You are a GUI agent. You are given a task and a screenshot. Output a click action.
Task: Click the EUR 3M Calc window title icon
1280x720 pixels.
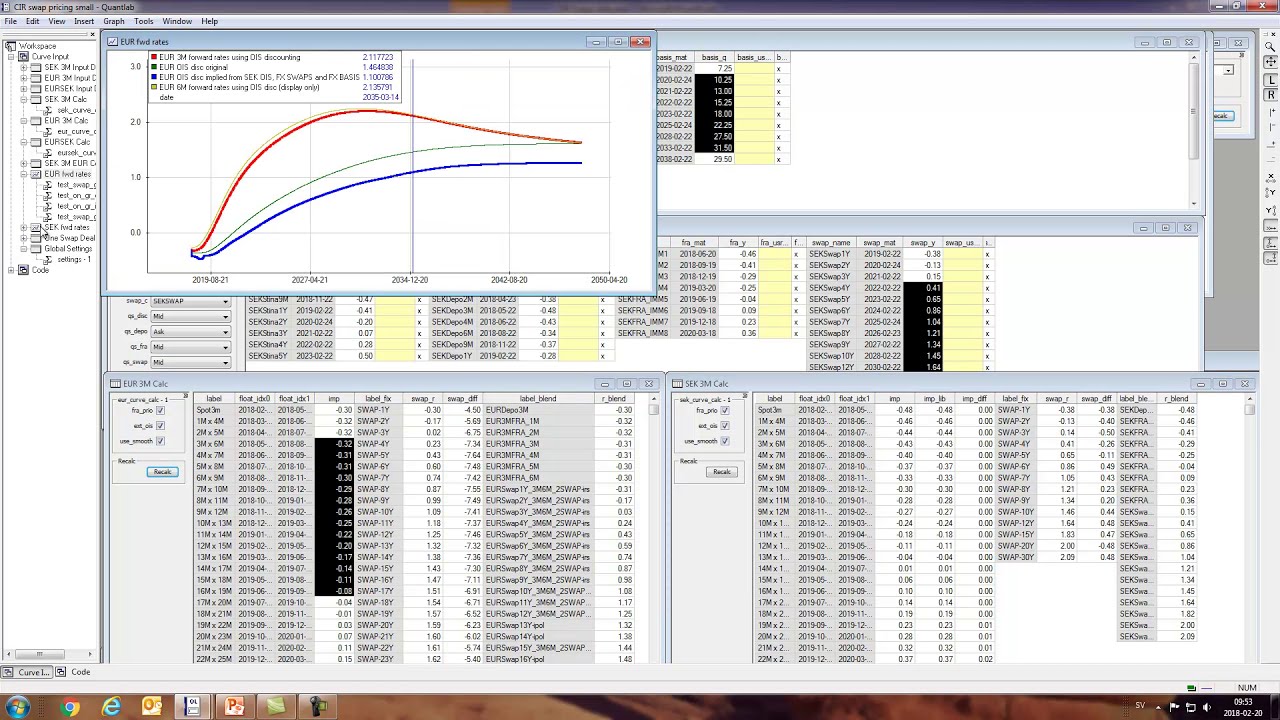(x=115, y=384)
